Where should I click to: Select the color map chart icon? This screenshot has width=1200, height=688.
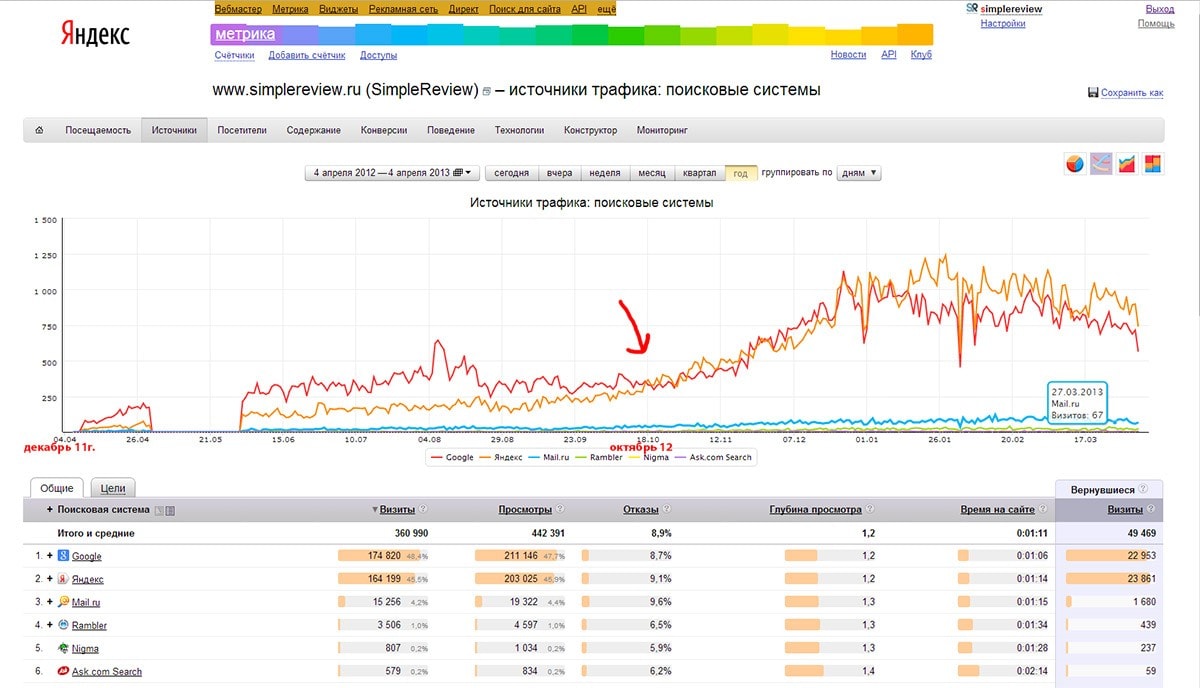(1153, 163)
